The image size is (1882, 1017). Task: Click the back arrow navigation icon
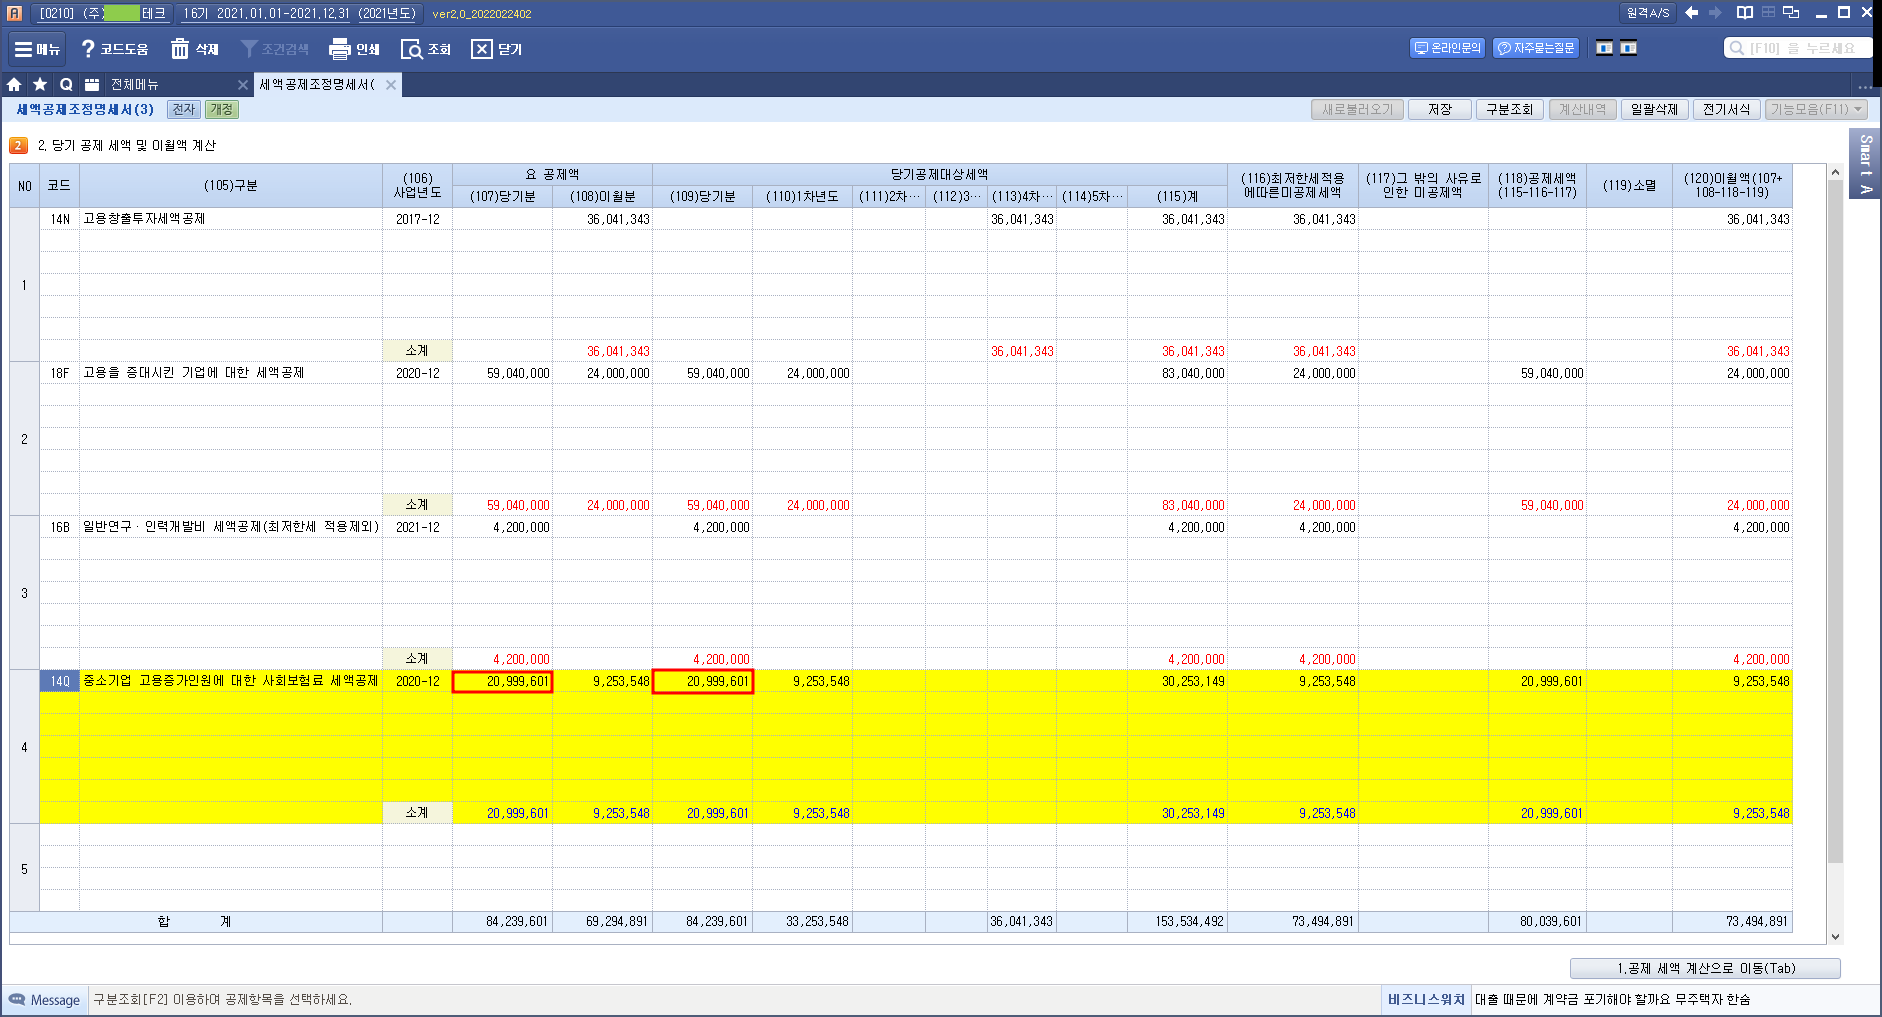[x=1691, y=13]
